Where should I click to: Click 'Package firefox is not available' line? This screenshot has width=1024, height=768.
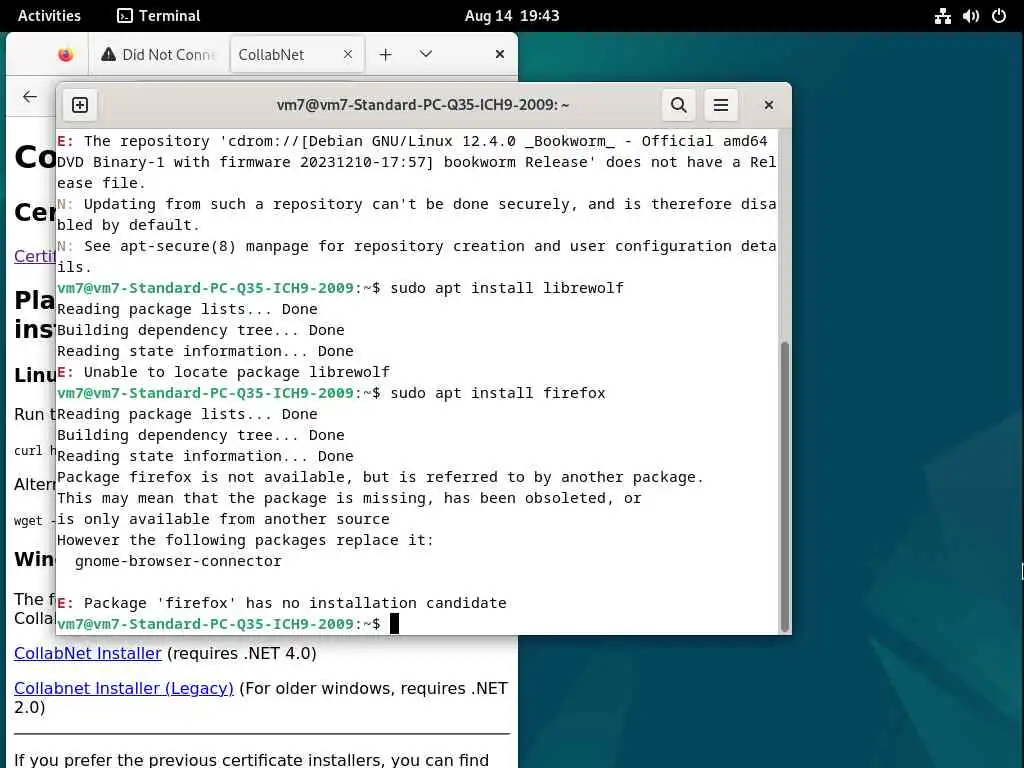380,477
